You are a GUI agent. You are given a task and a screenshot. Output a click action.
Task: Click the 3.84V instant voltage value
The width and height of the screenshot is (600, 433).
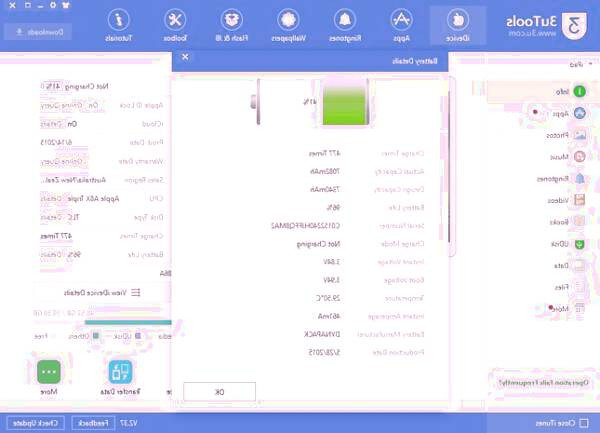coord(331,262)
